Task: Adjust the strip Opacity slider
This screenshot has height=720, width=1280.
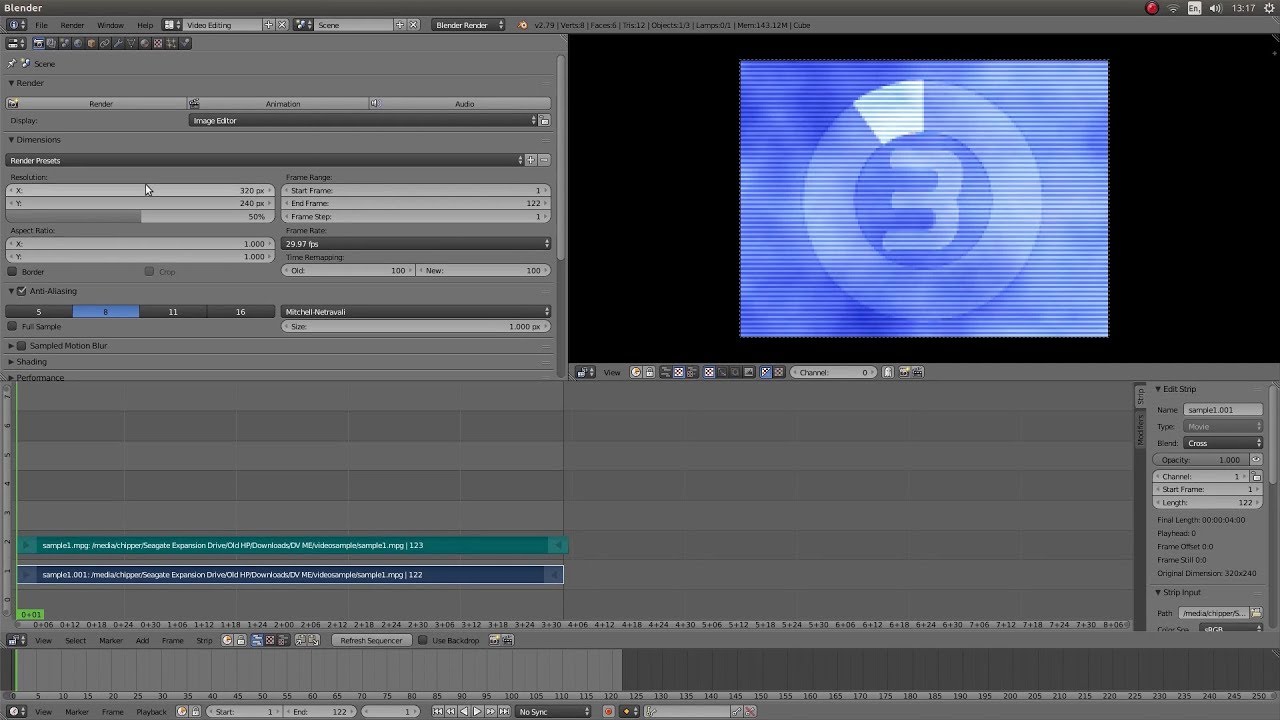Action: [1201, 460]
